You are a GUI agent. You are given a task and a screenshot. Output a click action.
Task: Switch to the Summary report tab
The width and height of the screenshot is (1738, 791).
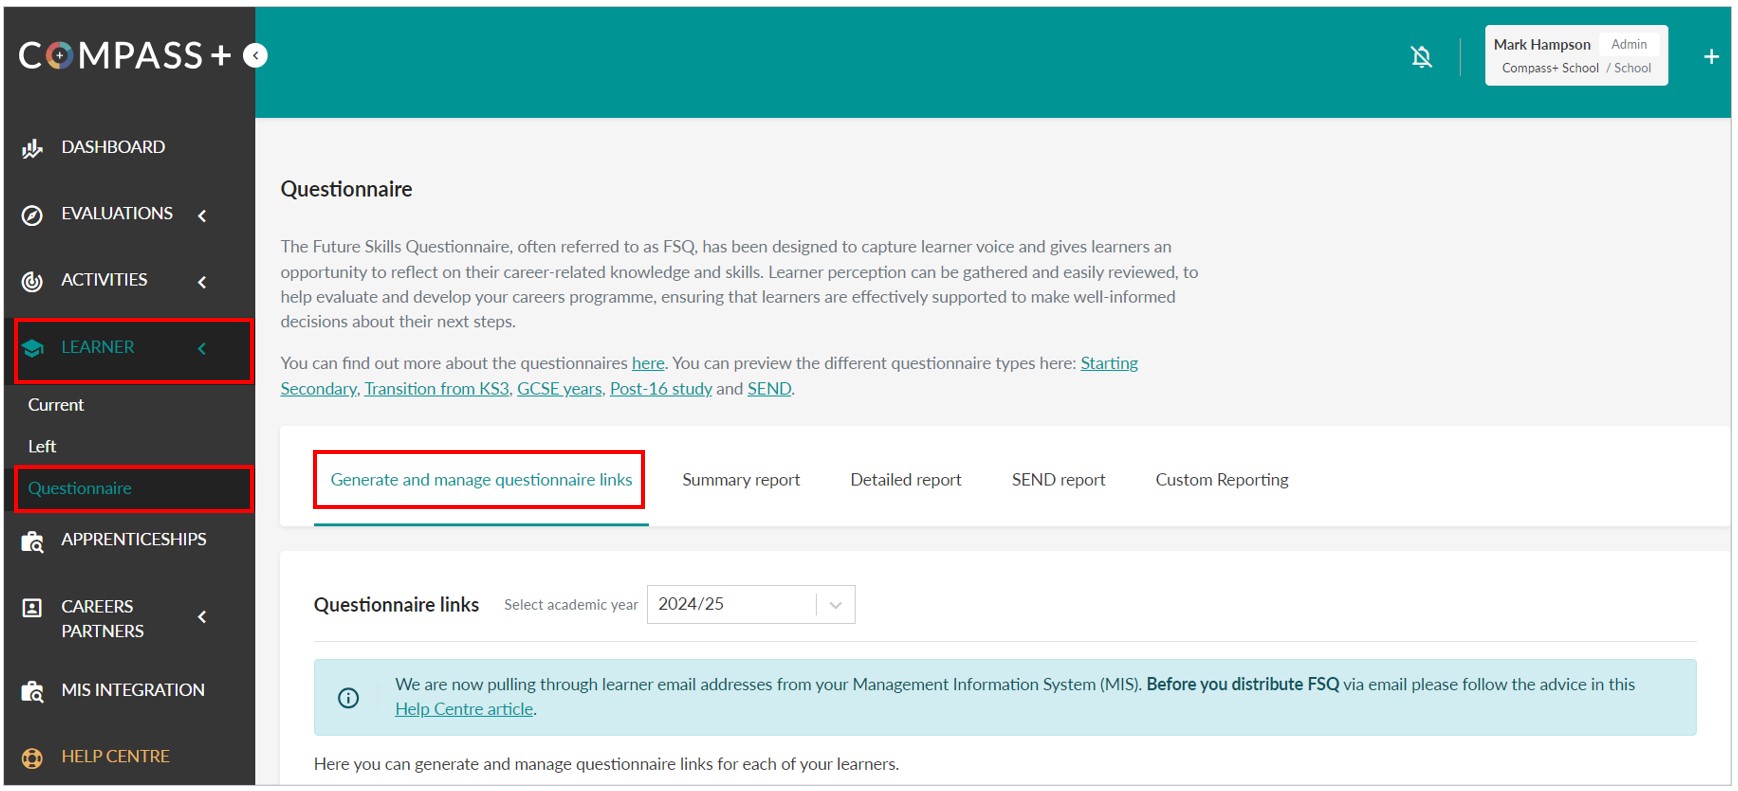[x=741, y=480]
